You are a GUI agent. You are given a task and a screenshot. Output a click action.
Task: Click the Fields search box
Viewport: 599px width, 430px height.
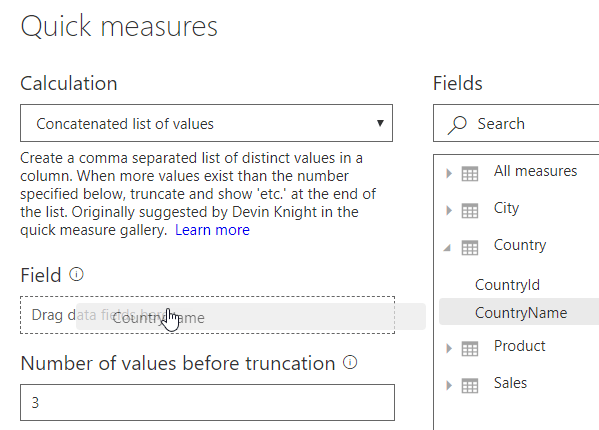pos(516,123)
